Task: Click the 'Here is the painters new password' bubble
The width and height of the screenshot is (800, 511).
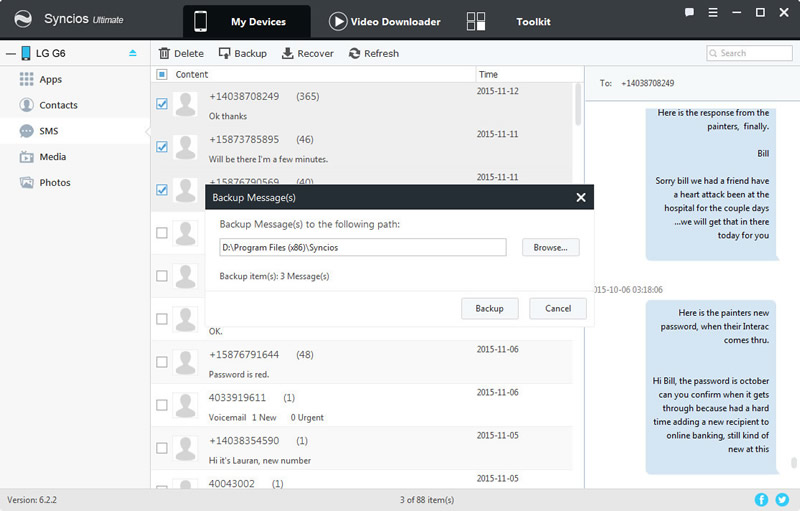Action: point(711,387)
